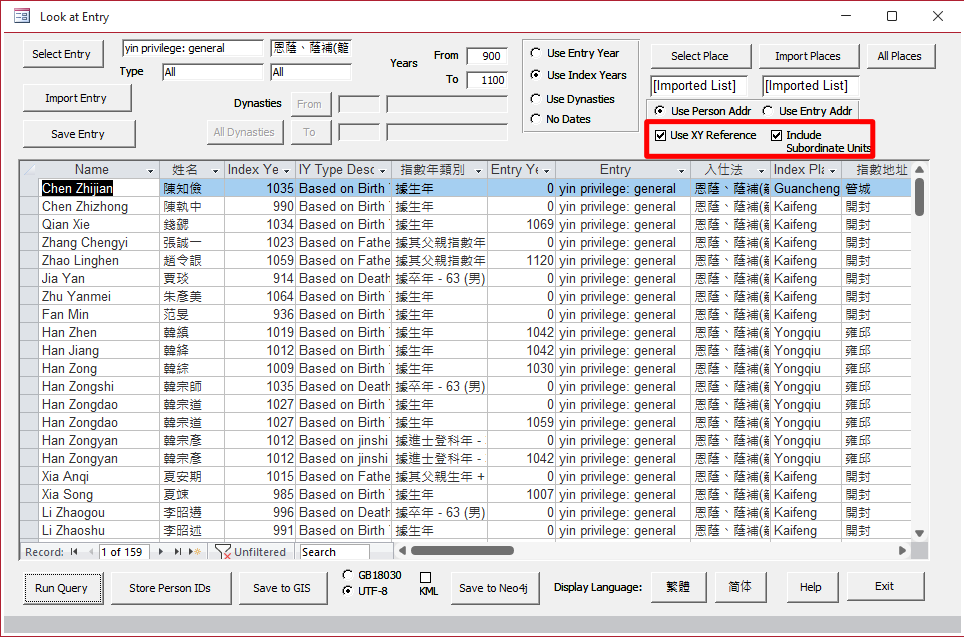The height and width of the screenshot is (637, 965).
Task: Switch display language to 简体
Action: click(741, 587)
